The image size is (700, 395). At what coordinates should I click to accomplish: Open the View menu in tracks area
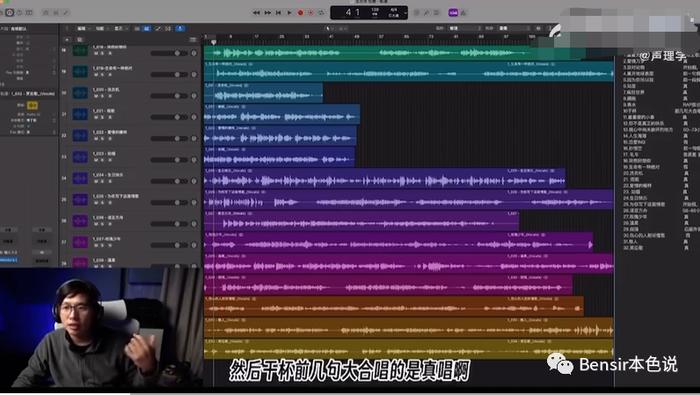click(x=119, y=29)
